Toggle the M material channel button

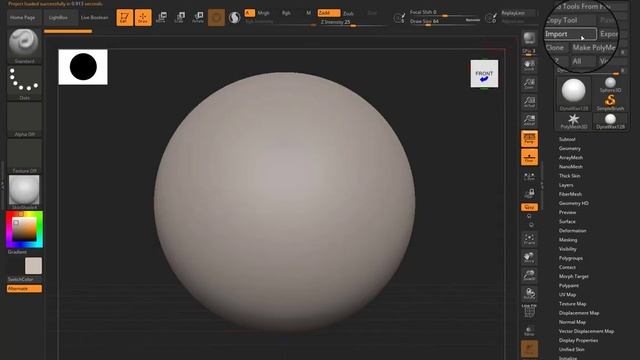coord(309,13)
